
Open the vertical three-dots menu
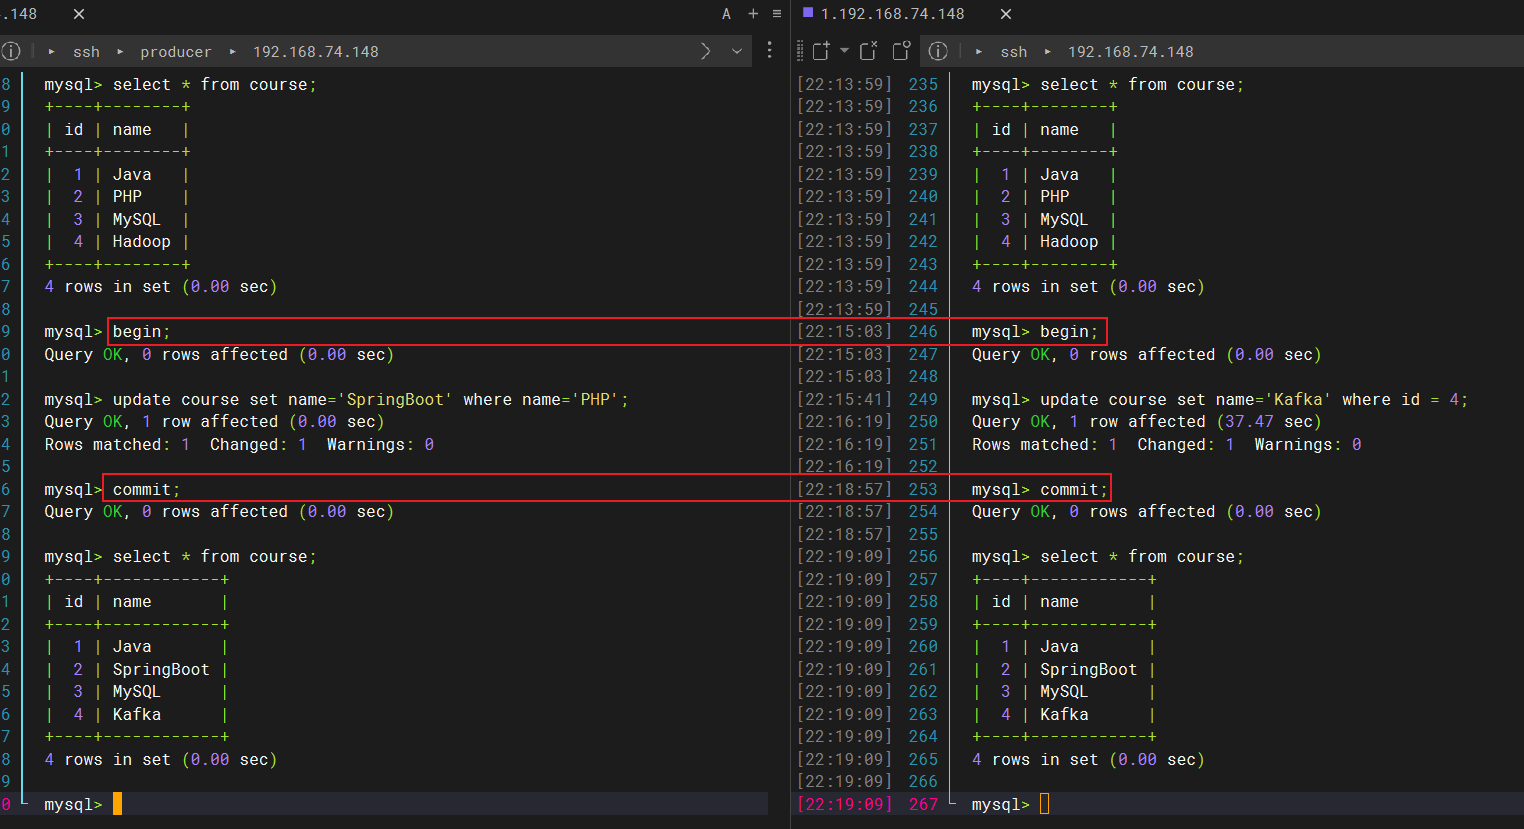click(769, 50)
